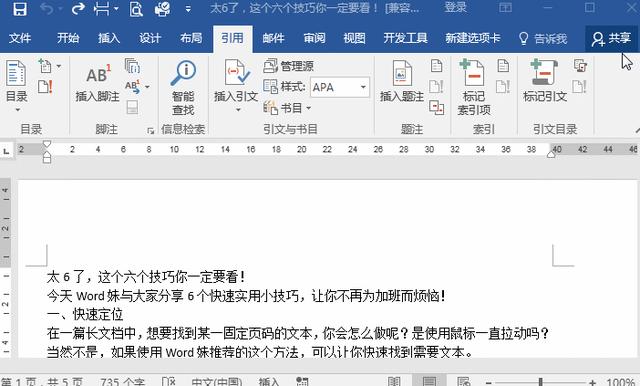This screenshot has width=640, height=386.
Task: Open the 开发工具 tab
Action: tap(405, 38)
